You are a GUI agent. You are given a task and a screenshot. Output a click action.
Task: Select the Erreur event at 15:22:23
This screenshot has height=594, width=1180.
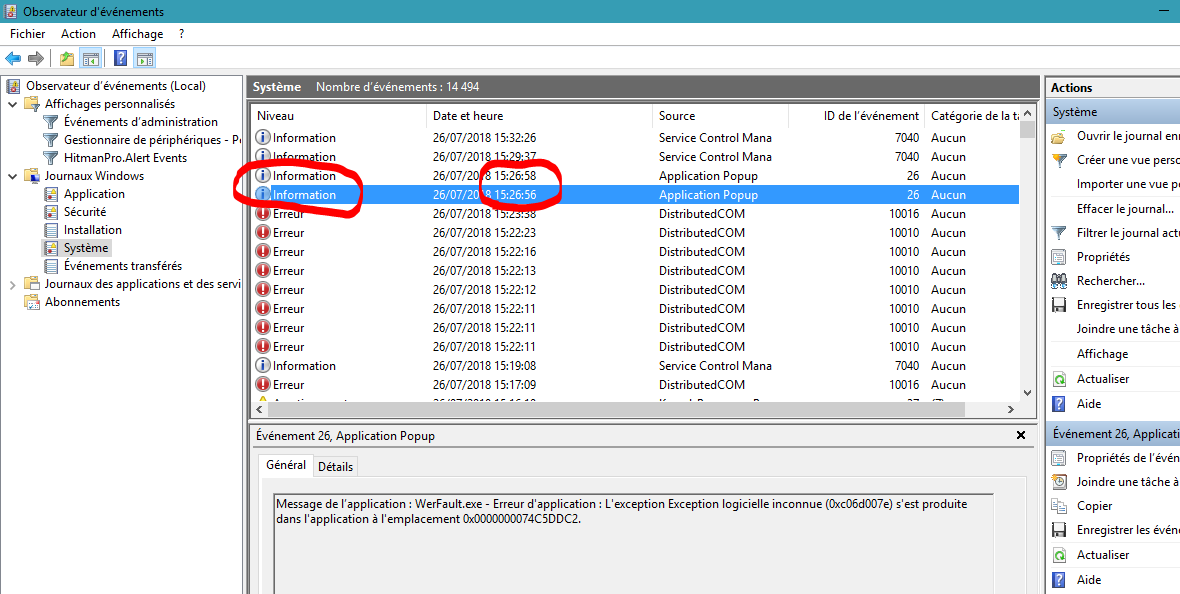click(x=636, y=233)
